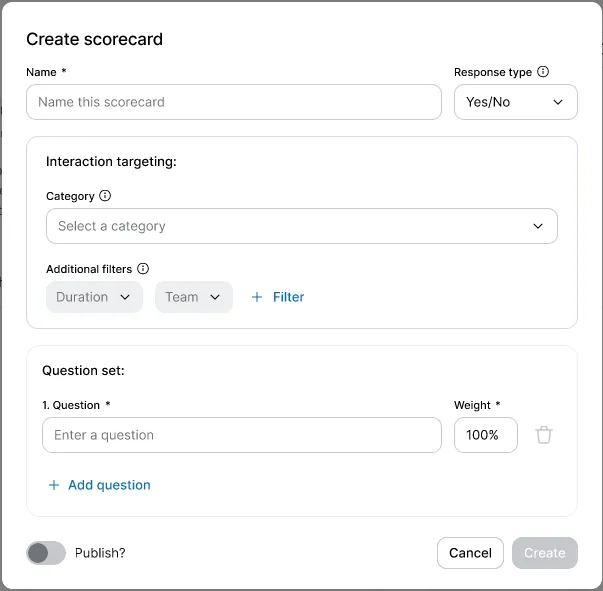This screenshot has width=603, height=591.
Task: Open the Team filter dropdown
Action: coord(193,297)
